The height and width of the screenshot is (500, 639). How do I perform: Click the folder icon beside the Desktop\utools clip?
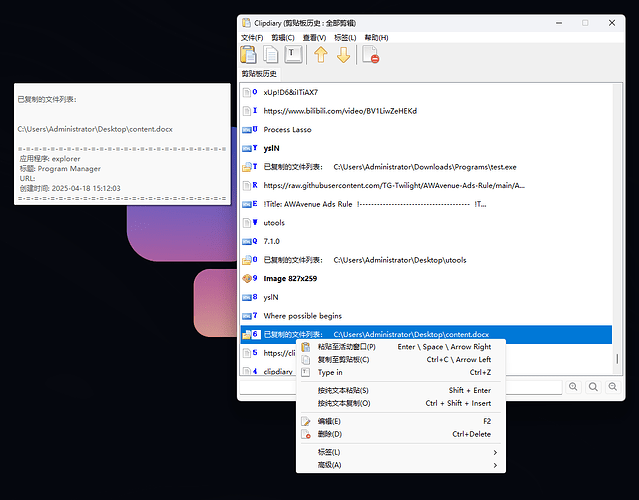coord(247,260)
